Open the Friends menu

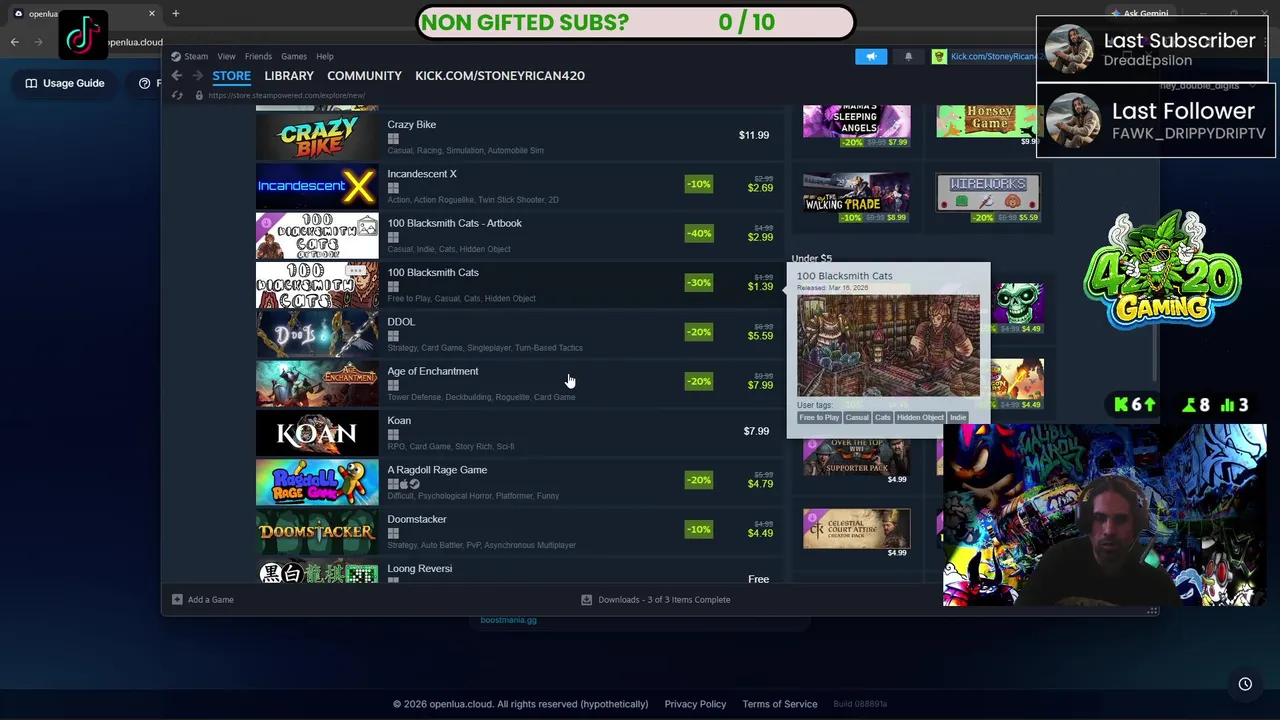(x=258, y=56)
